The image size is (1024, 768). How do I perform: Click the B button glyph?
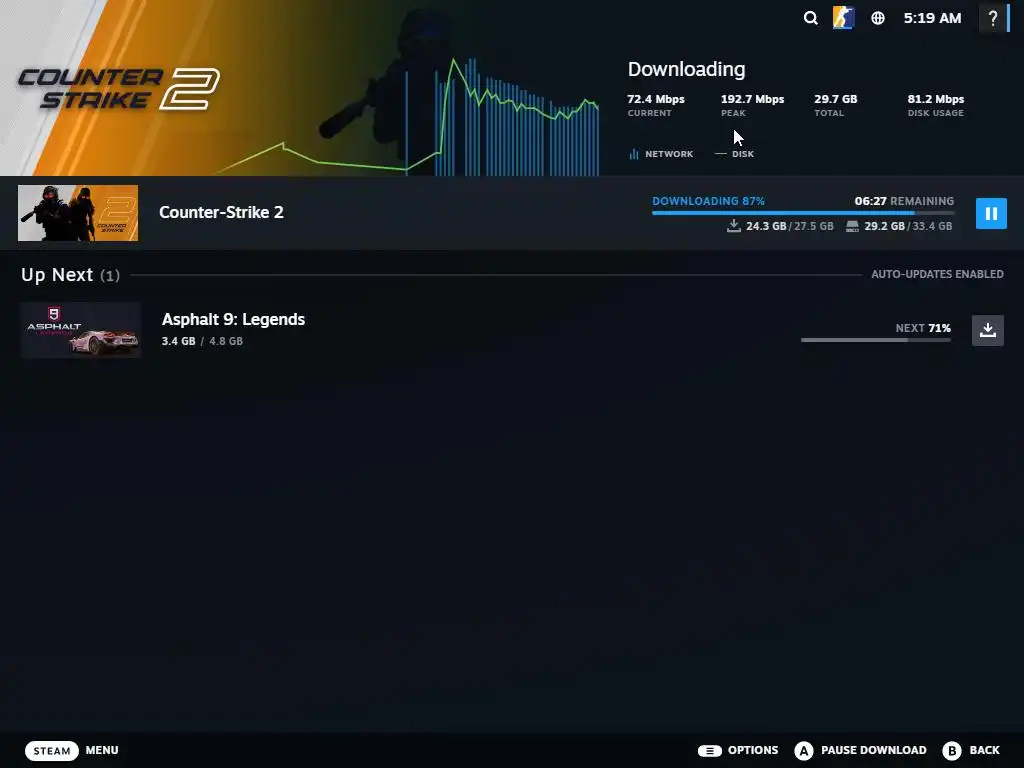952,750
